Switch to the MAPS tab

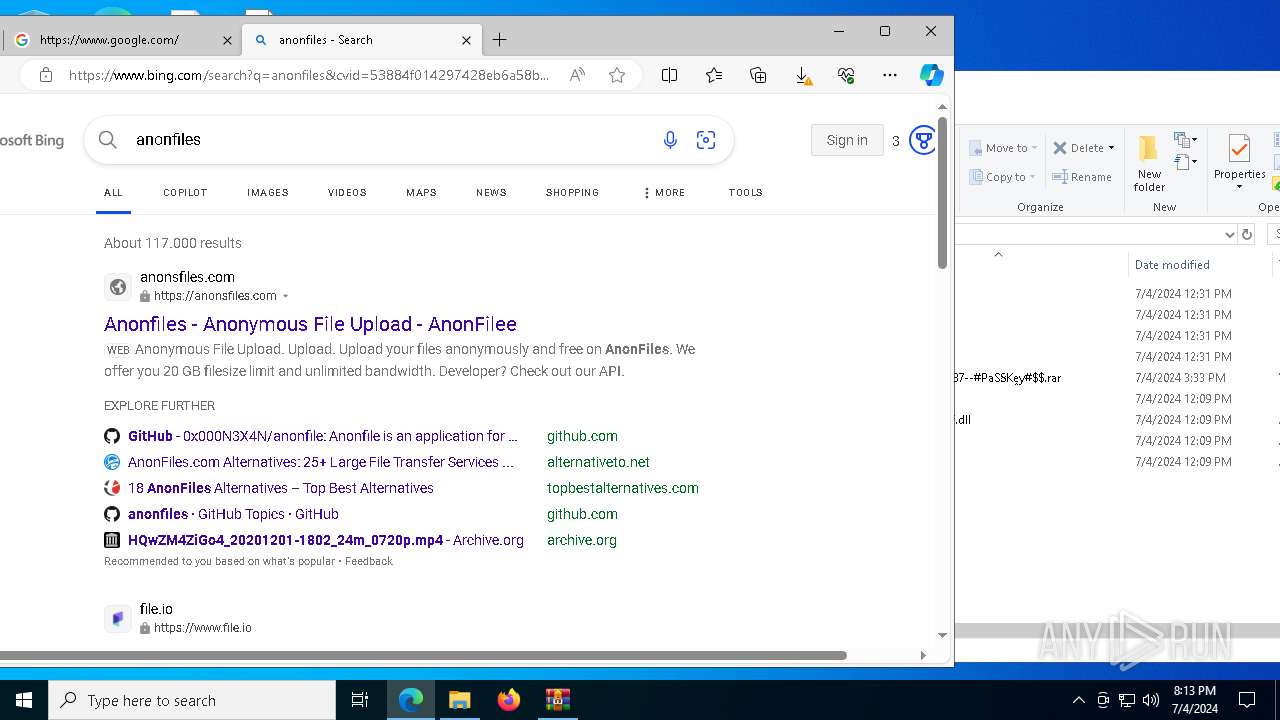click(x=421, y=192)
